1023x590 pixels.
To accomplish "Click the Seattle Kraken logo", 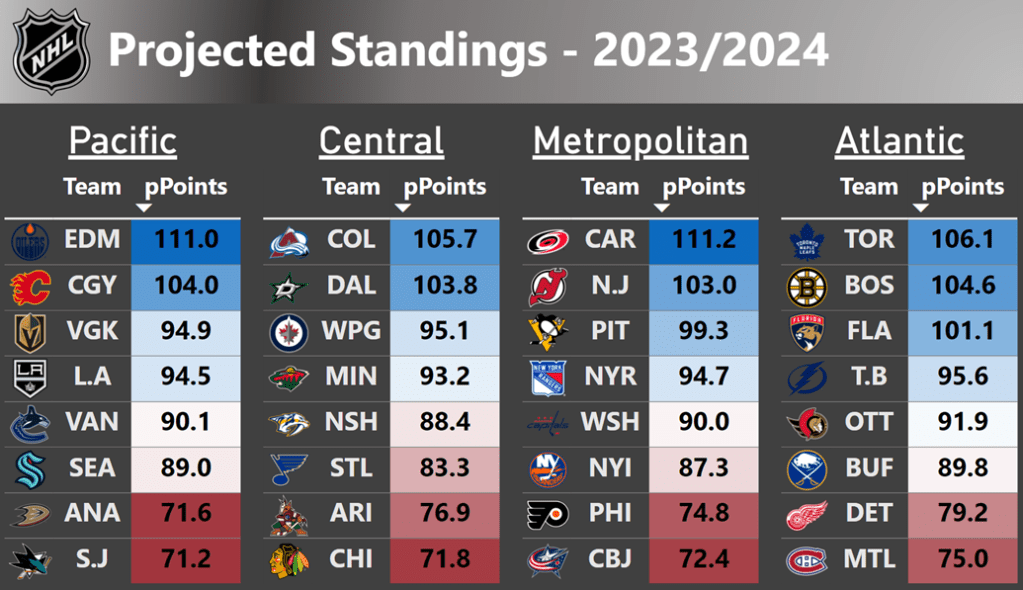I will [29, 469].
